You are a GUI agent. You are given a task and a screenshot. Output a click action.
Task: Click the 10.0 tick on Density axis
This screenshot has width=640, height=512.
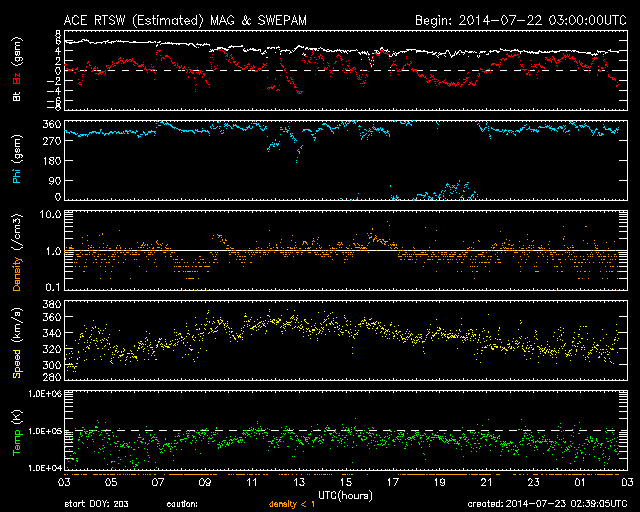pos(52,214)
